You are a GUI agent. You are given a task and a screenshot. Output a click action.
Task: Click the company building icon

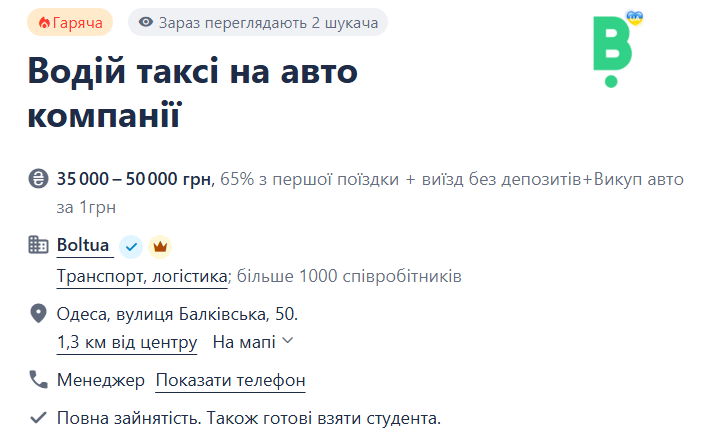pyautogui.click(x=39, y=245)
